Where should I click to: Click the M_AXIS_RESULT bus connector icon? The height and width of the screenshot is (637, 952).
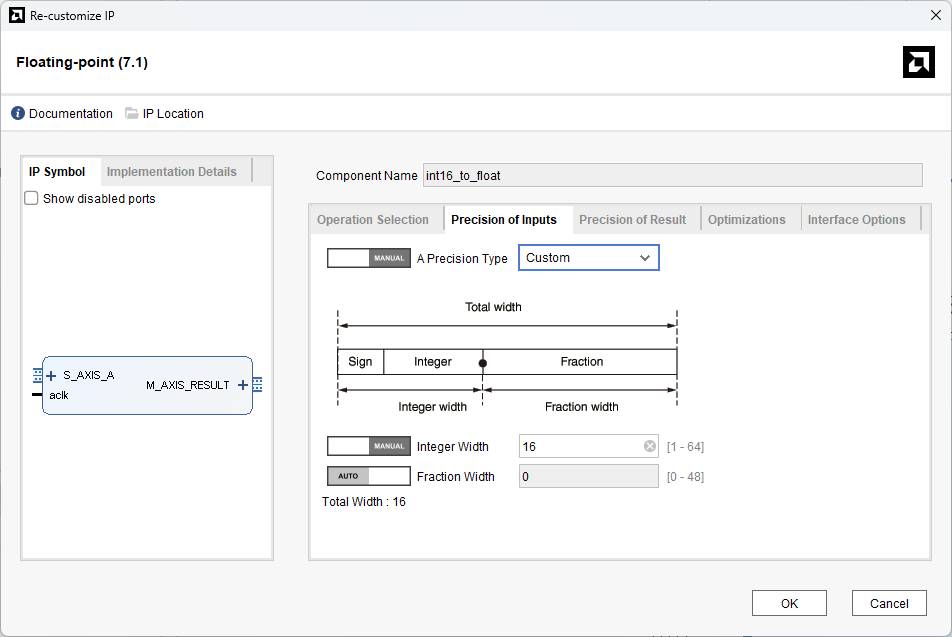coord(257,385)
